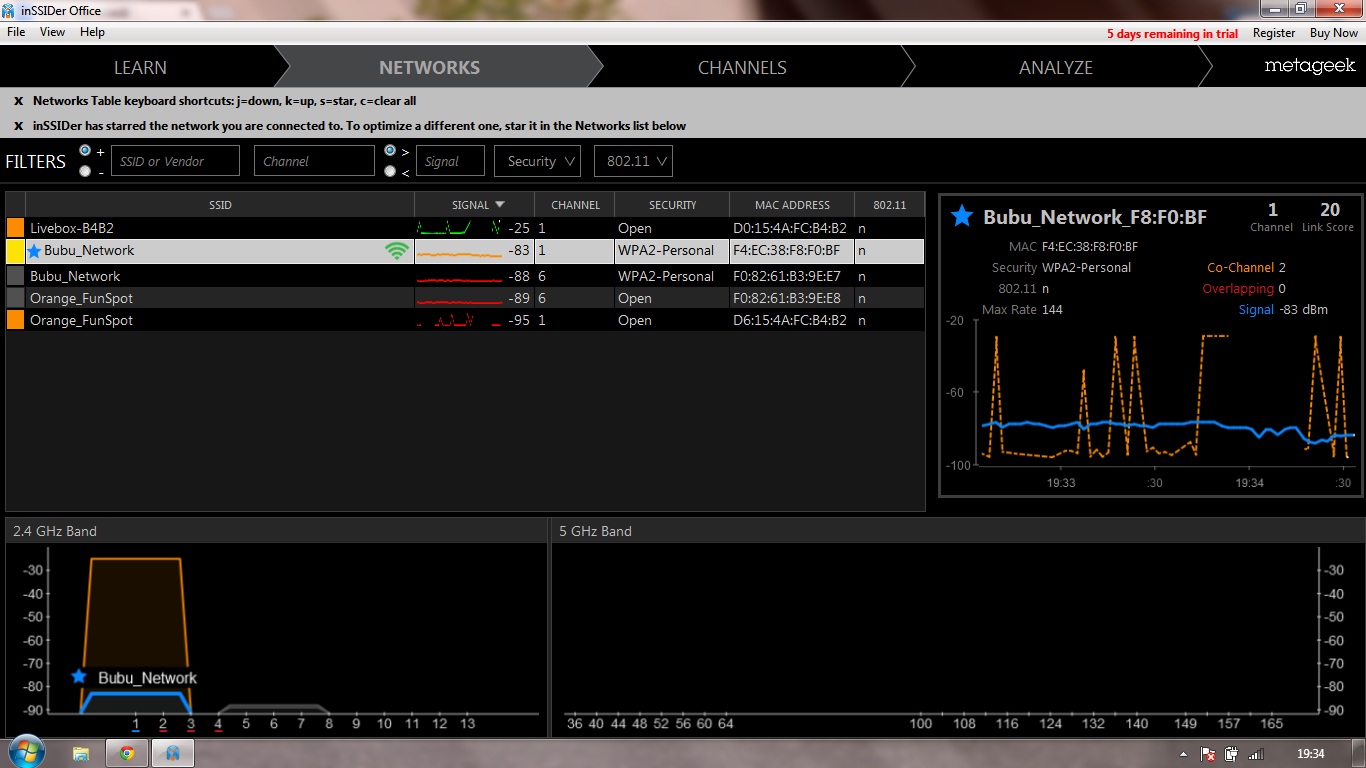Sort by the SIGNAL column header
This screenshot has width=1366, height=768.
[475, 205]
